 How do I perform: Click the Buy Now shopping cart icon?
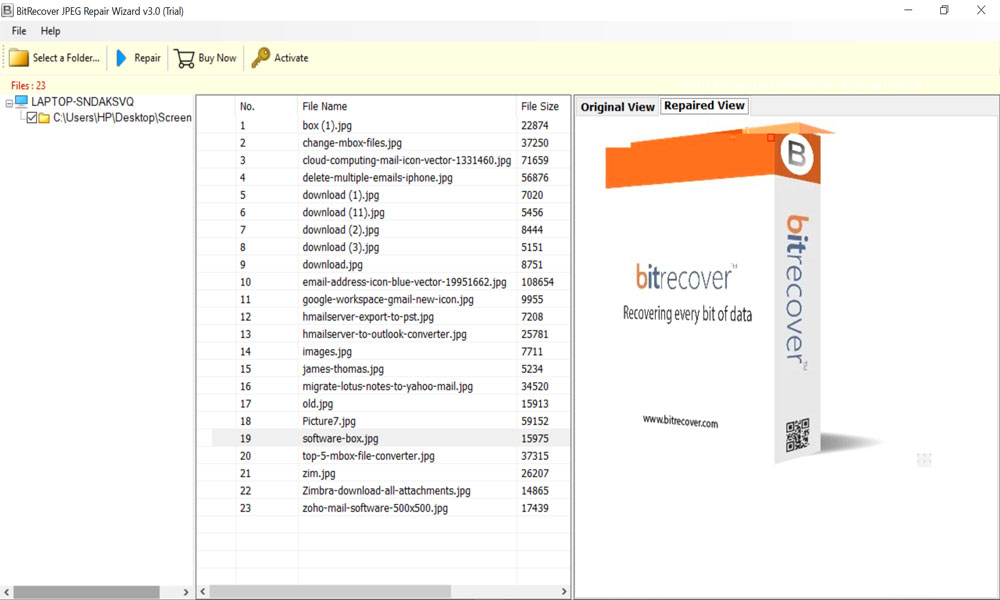click(184, 59)
